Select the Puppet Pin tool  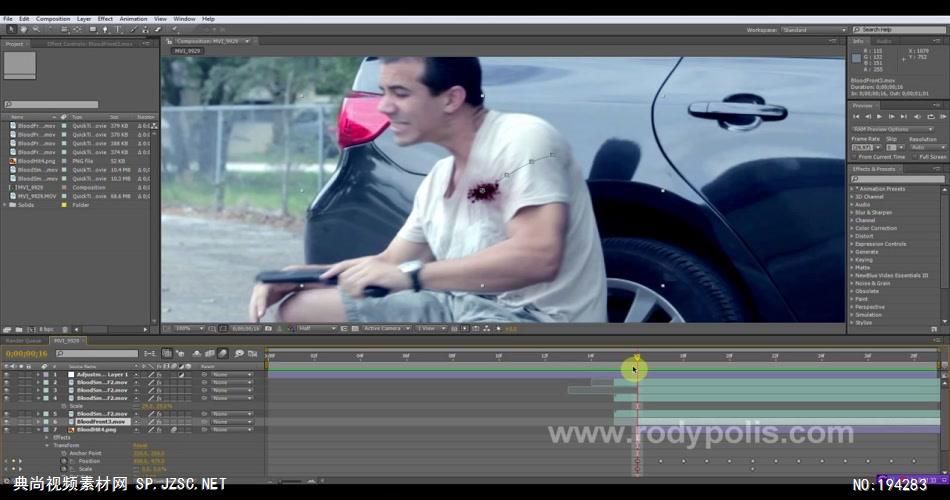174,29
